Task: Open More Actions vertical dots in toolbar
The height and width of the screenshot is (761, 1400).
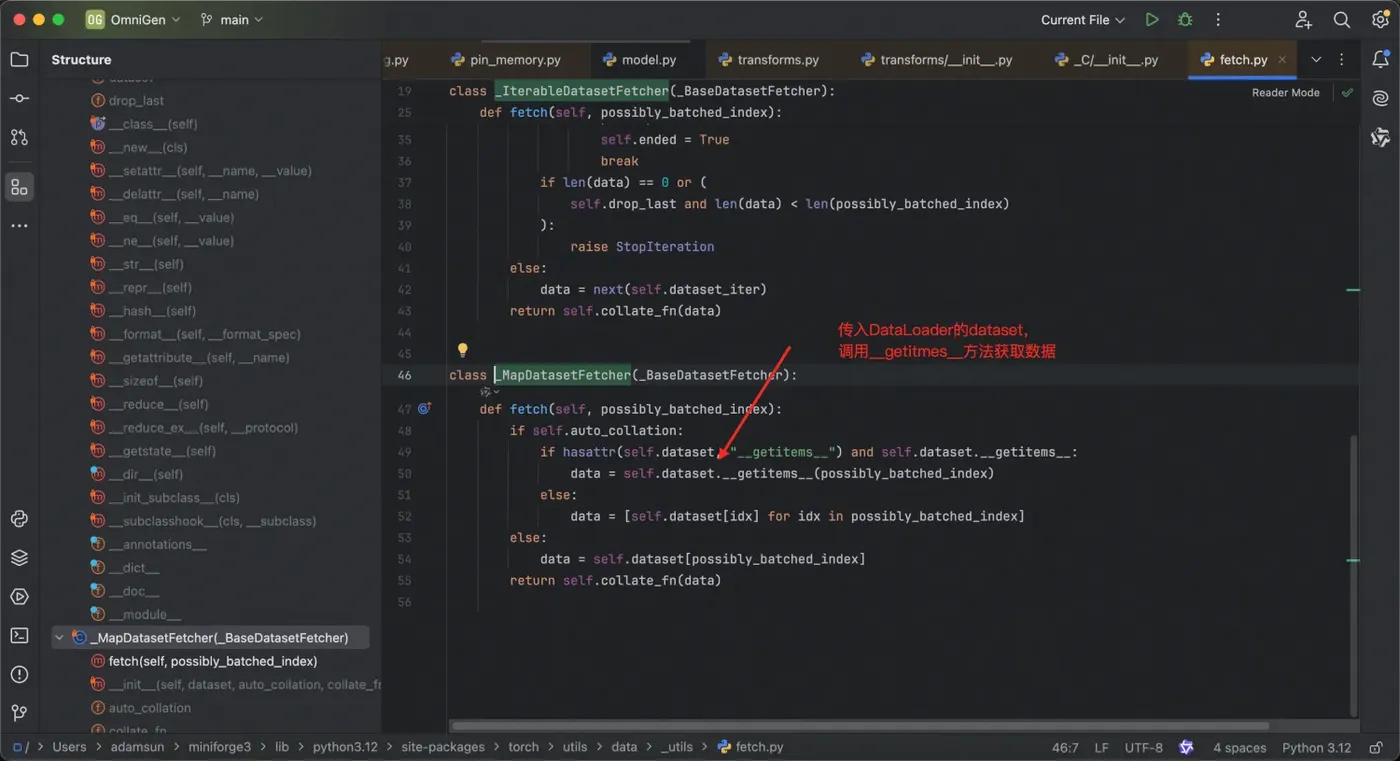Action: tap(1218, 20)
